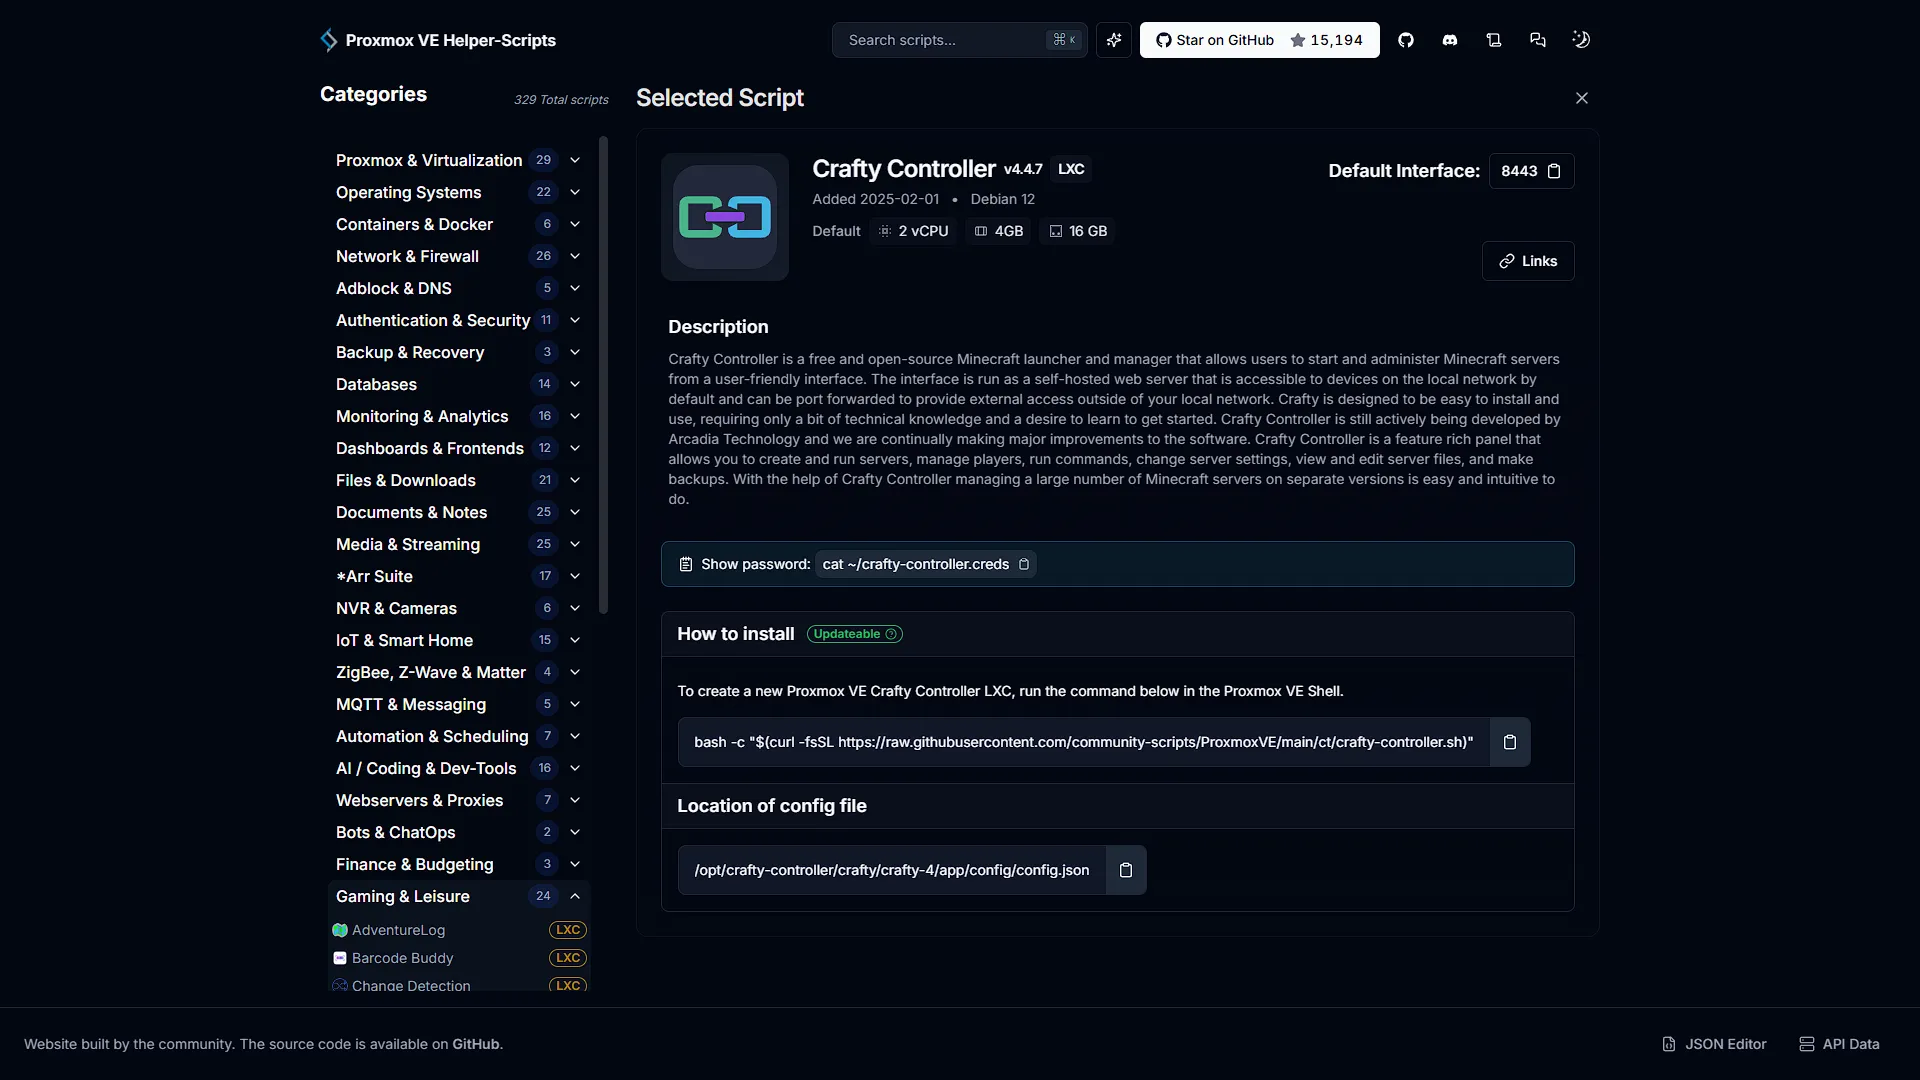Expand the Monitoring & Analytics category

tap(459, 416)
